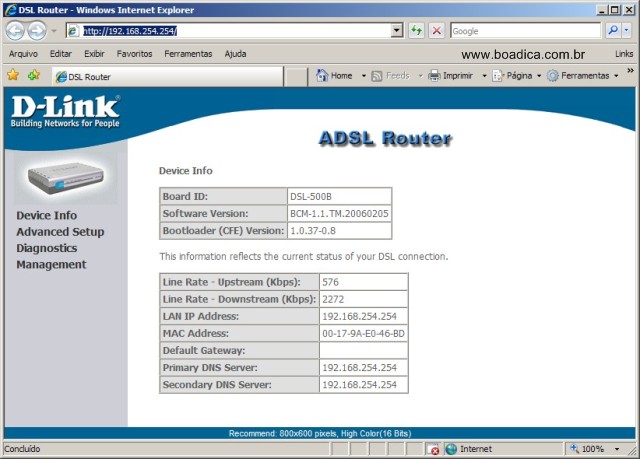The height and width of the screenshot is (459, 640).
Task: Click the downstream rate value 2272
Action: (x=333, y=299)
